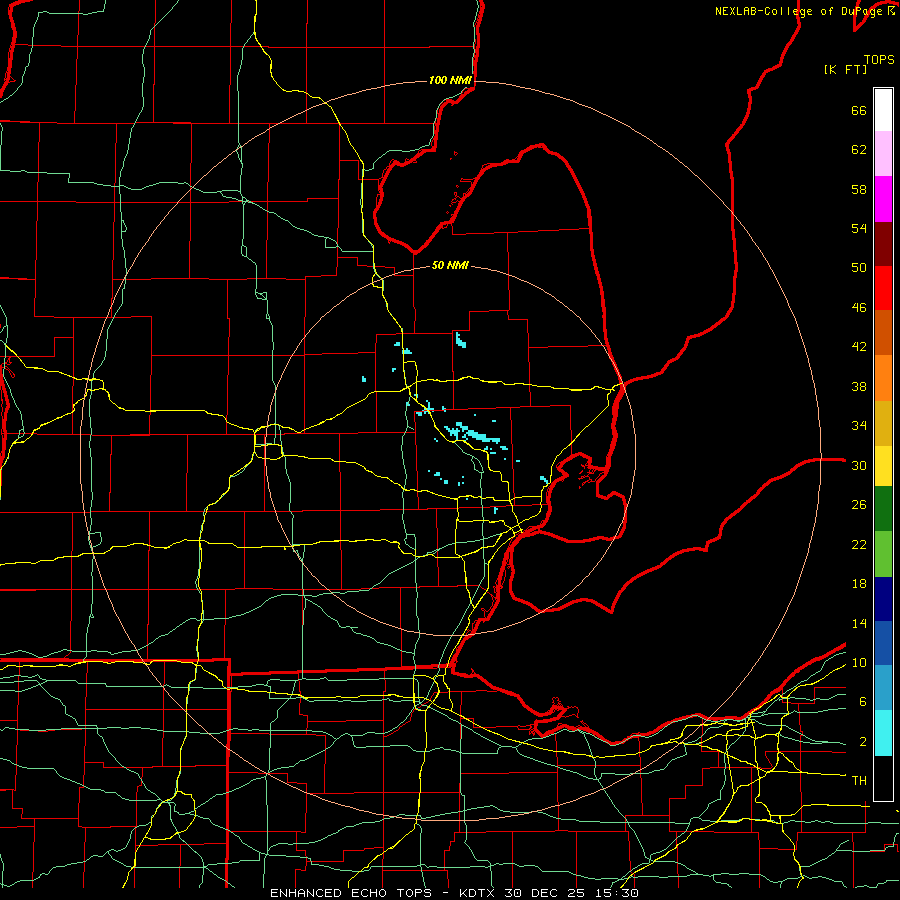Click the legend value 22

[x=859, y=544]
